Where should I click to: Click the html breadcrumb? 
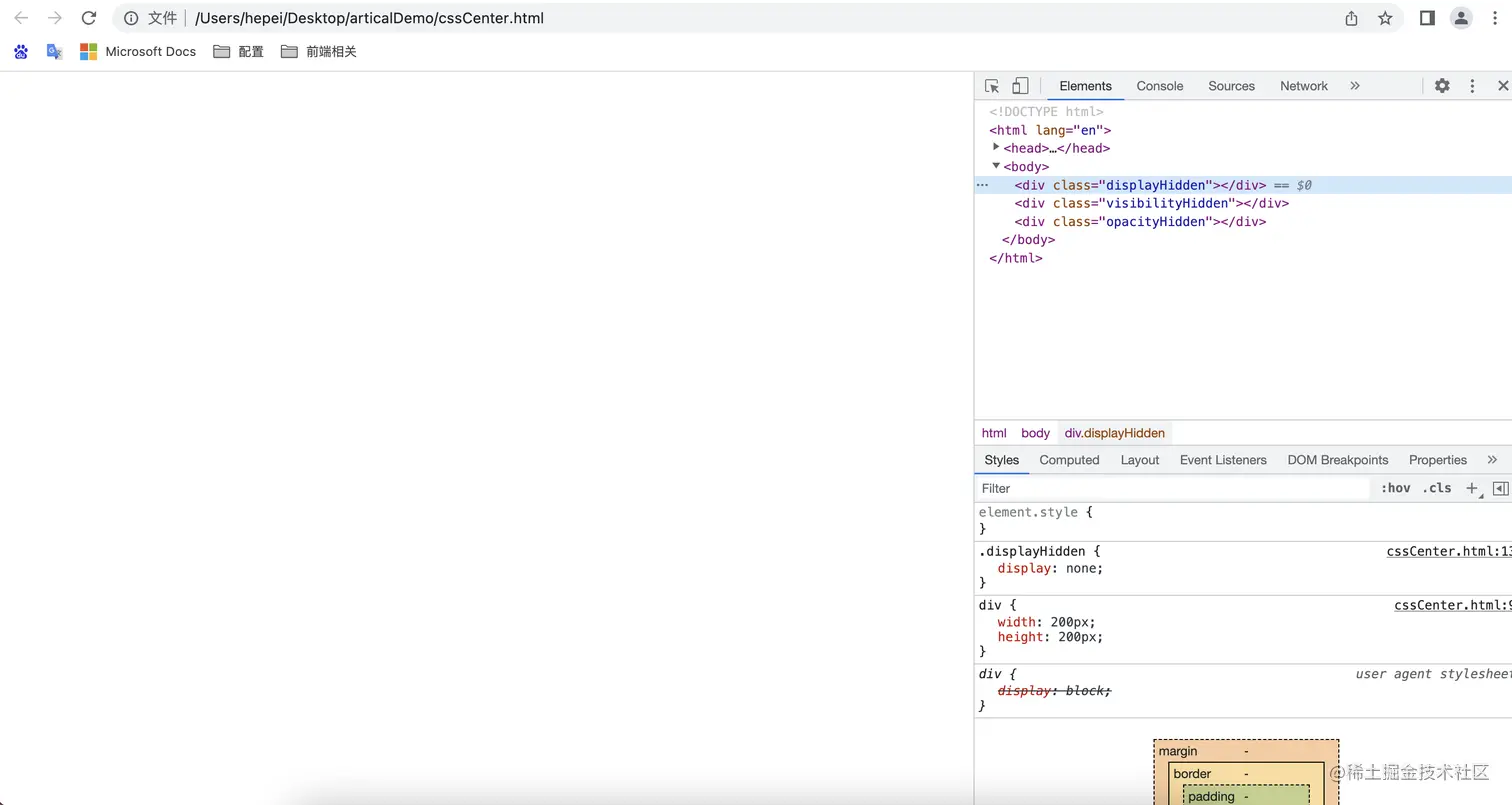coord(994,433)
